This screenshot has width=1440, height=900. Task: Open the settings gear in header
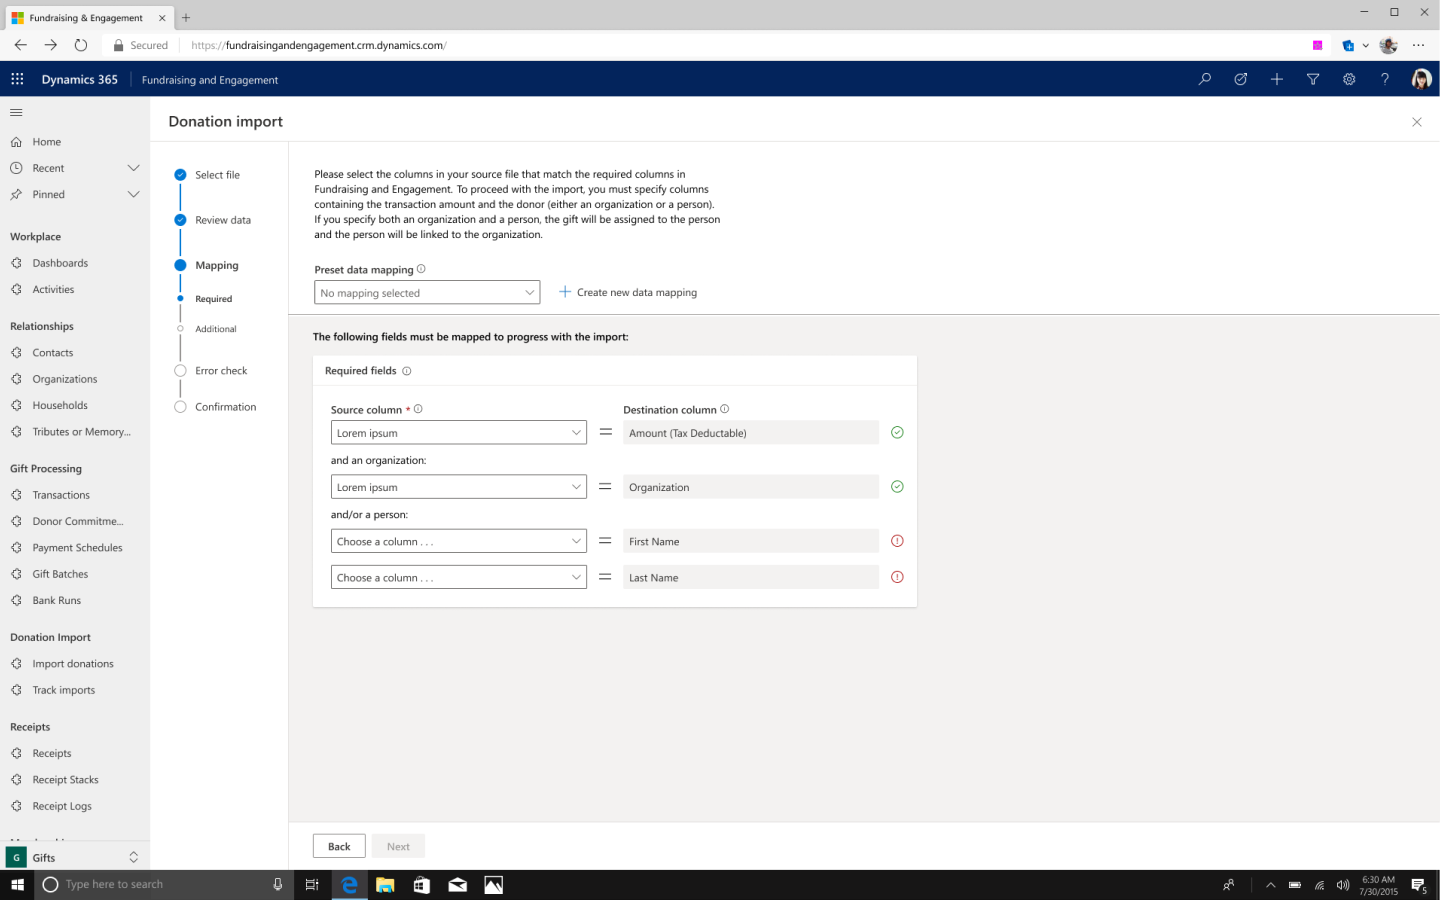point(1349,79)
